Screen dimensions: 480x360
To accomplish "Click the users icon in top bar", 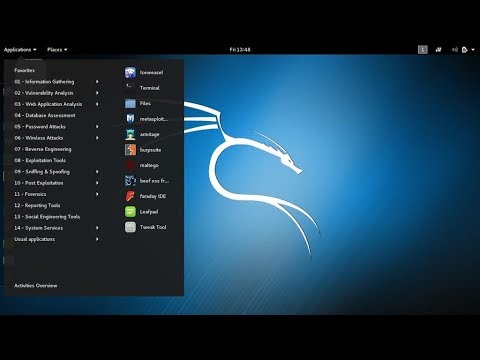I will [x=439, y=50].
